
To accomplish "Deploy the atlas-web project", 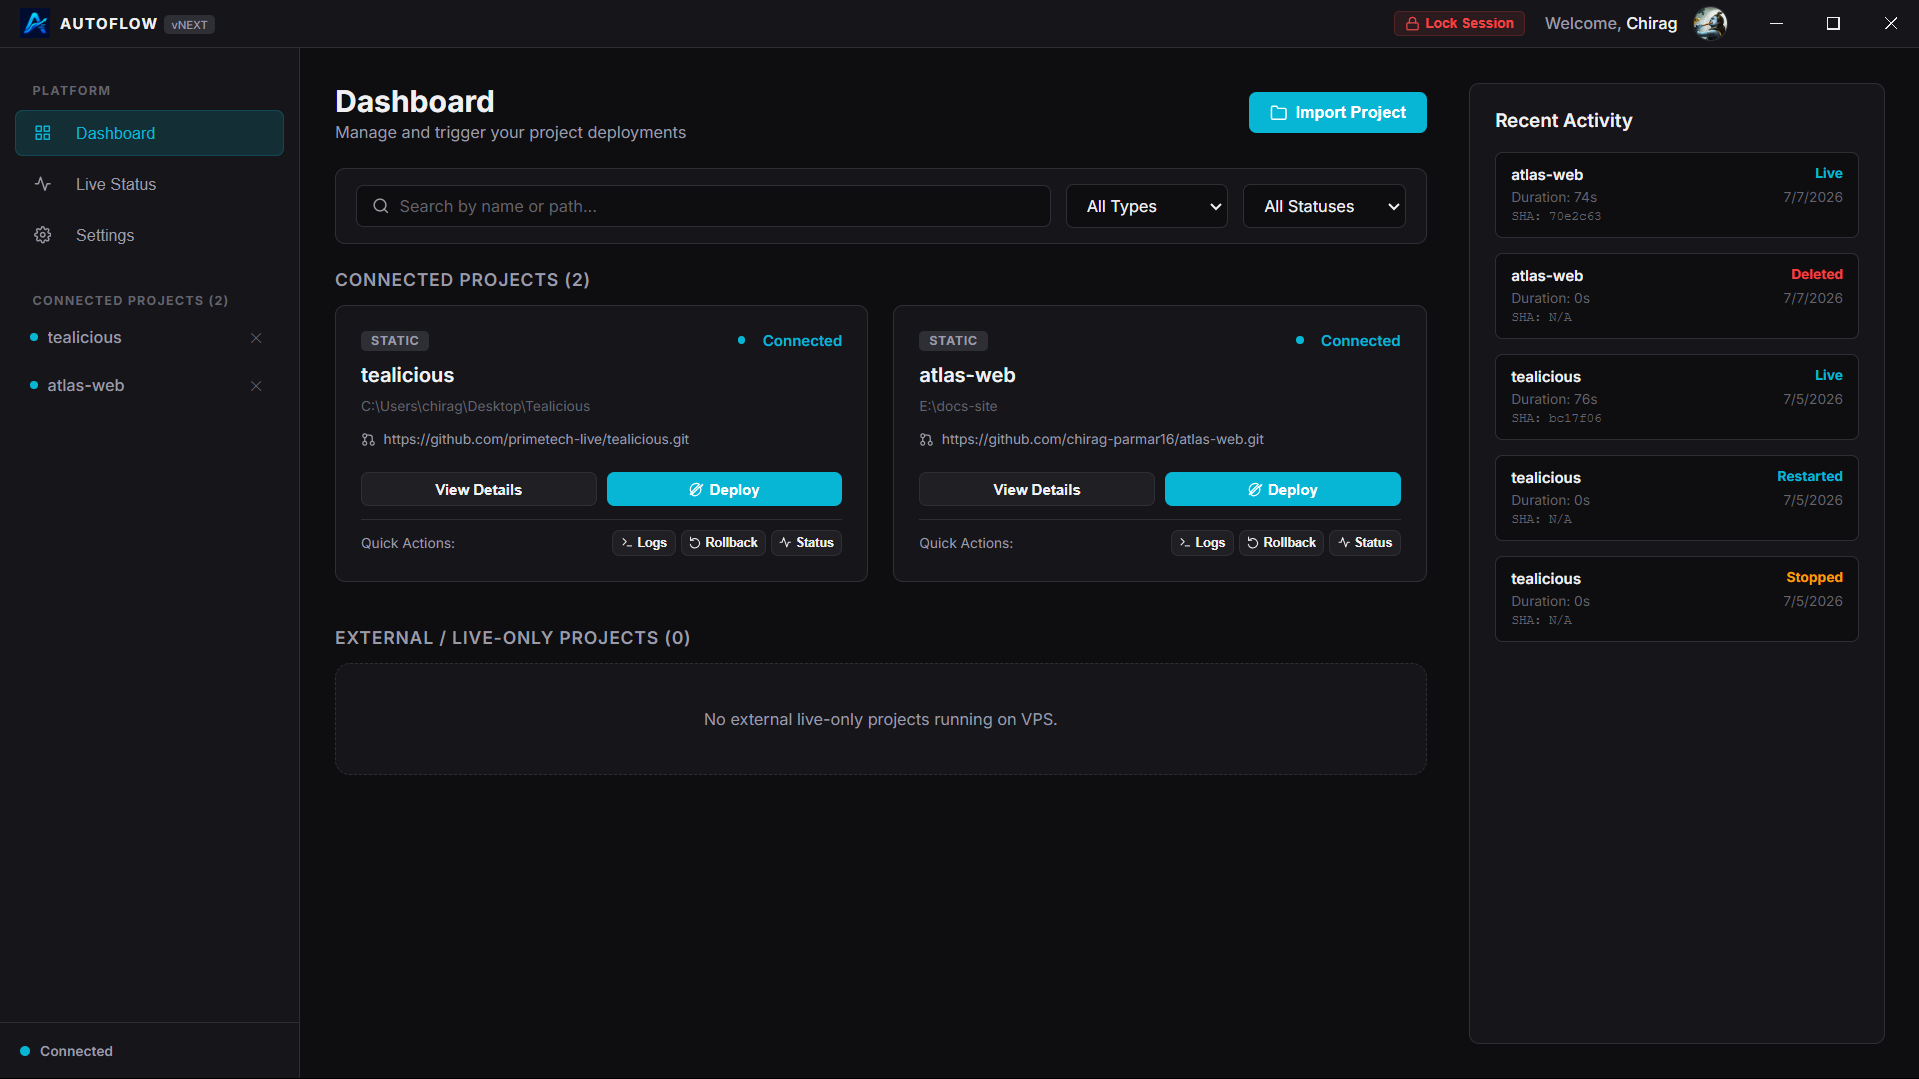I will click(x=1282, y=489).
